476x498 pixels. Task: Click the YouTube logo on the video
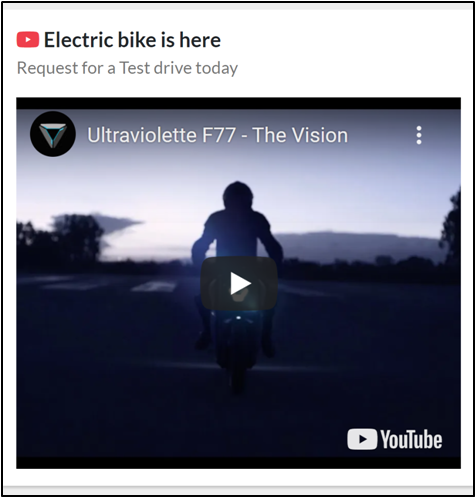[x=395, y=439]
